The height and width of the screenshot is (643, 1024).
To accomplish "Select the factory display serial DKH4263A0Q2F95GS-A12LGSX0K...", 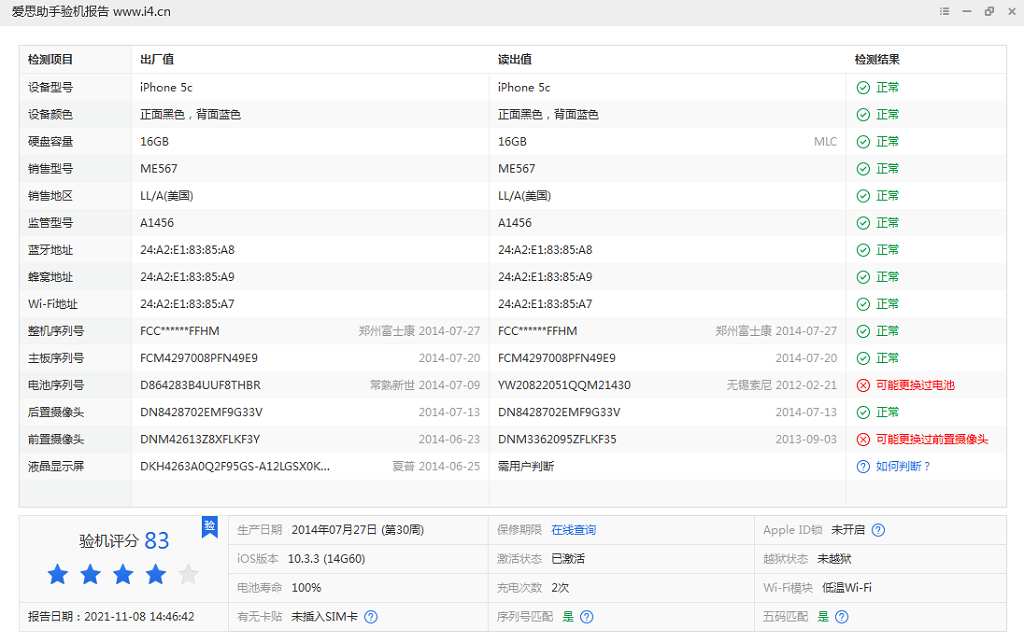I will tap(235, 466).
